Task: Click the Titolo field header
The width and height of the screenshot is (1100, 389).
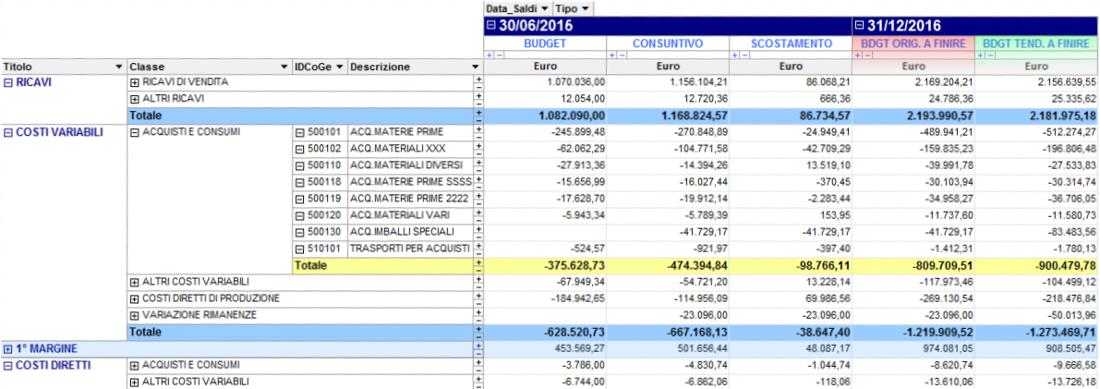Action: point(63,67)
